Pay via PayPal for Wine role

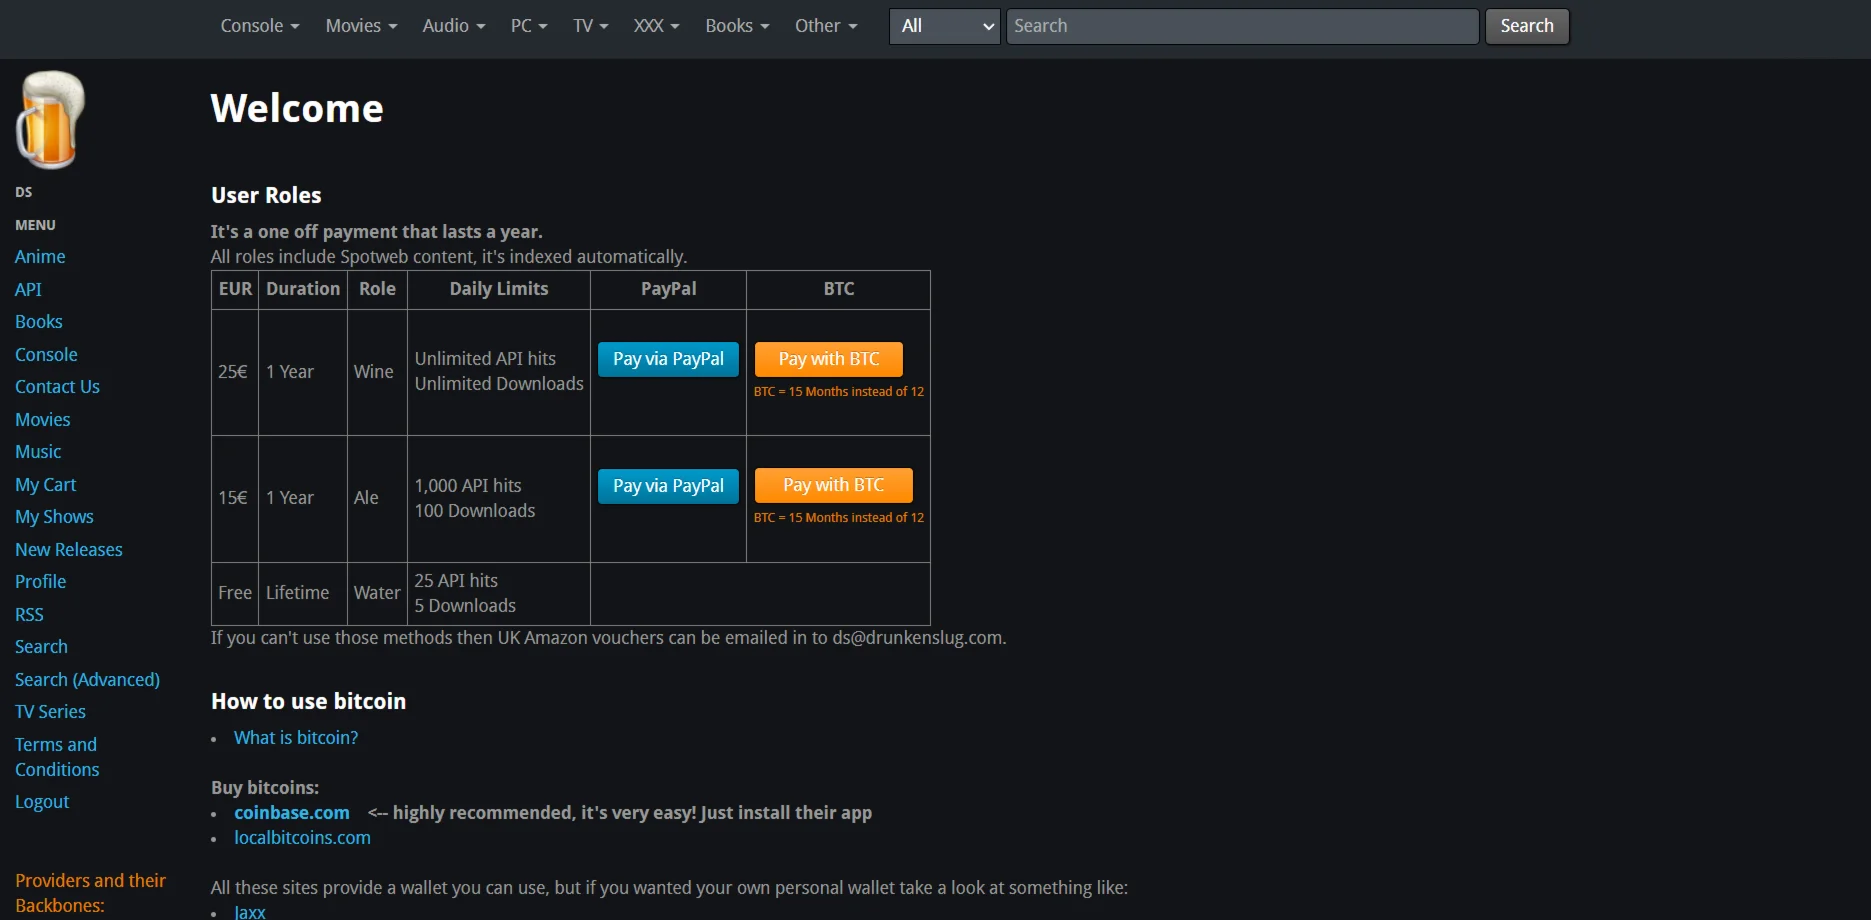(668, 359)
